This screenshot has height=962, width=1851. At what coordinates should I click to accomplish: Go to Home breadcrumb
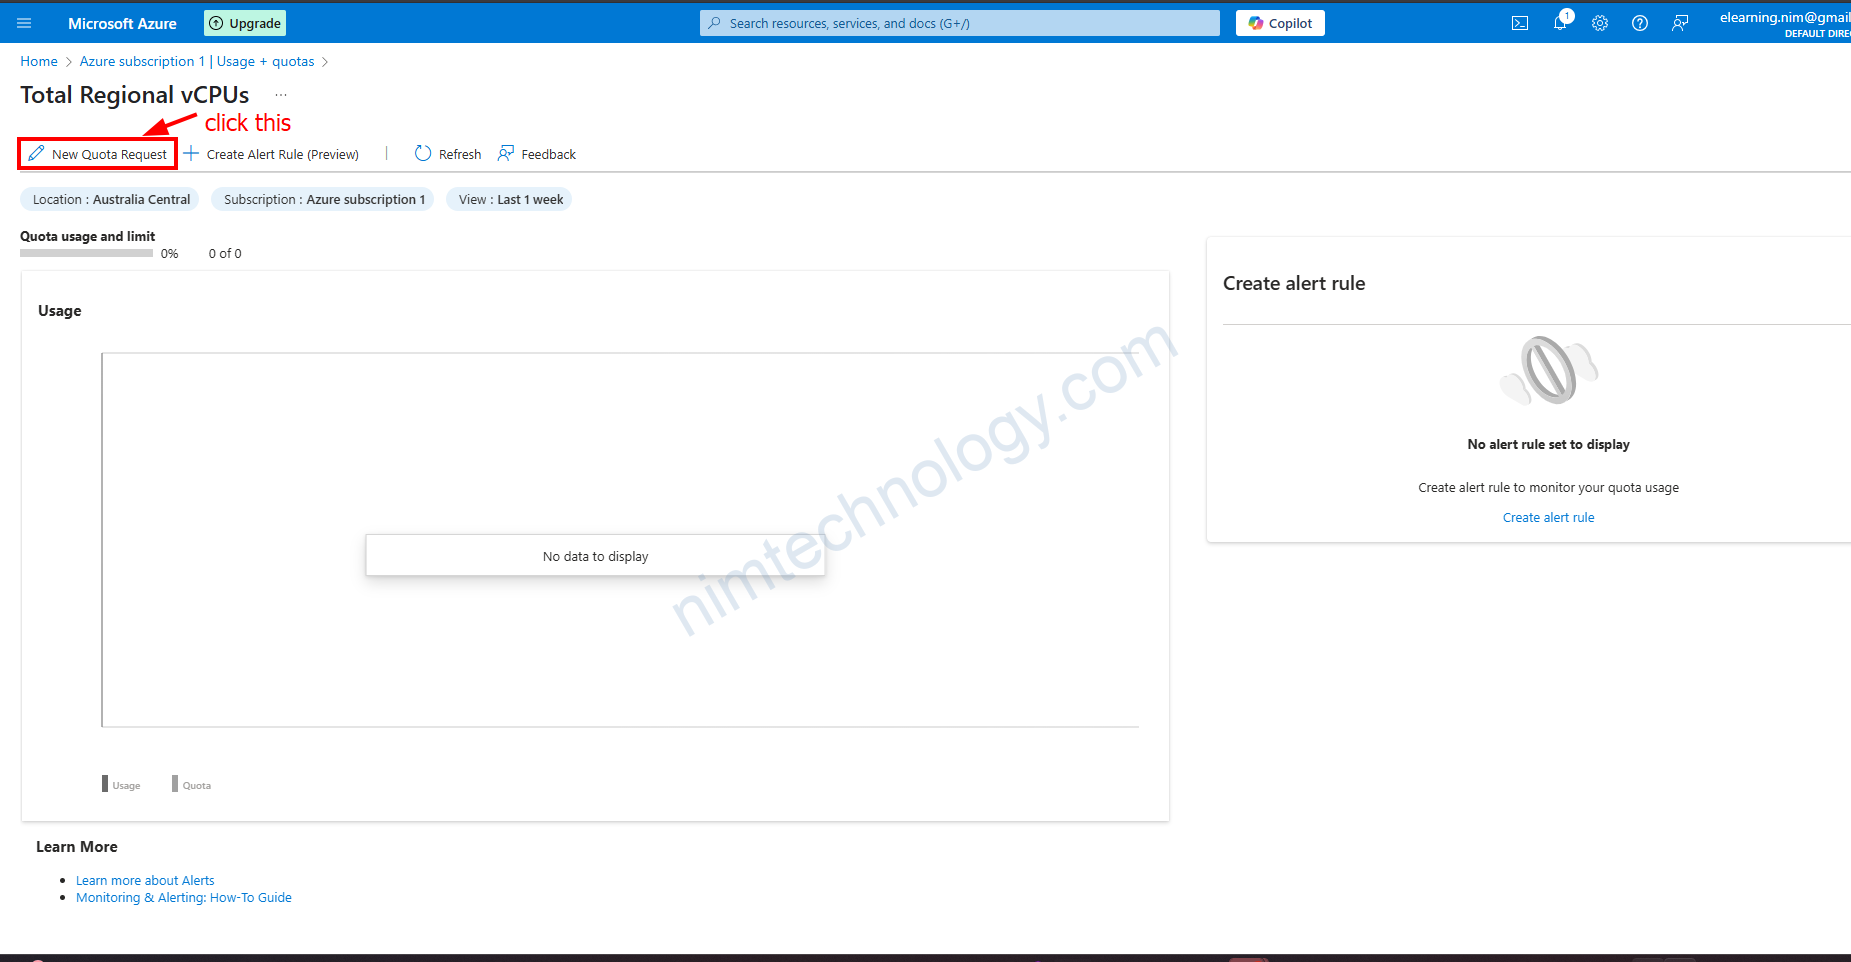[39, 61]
